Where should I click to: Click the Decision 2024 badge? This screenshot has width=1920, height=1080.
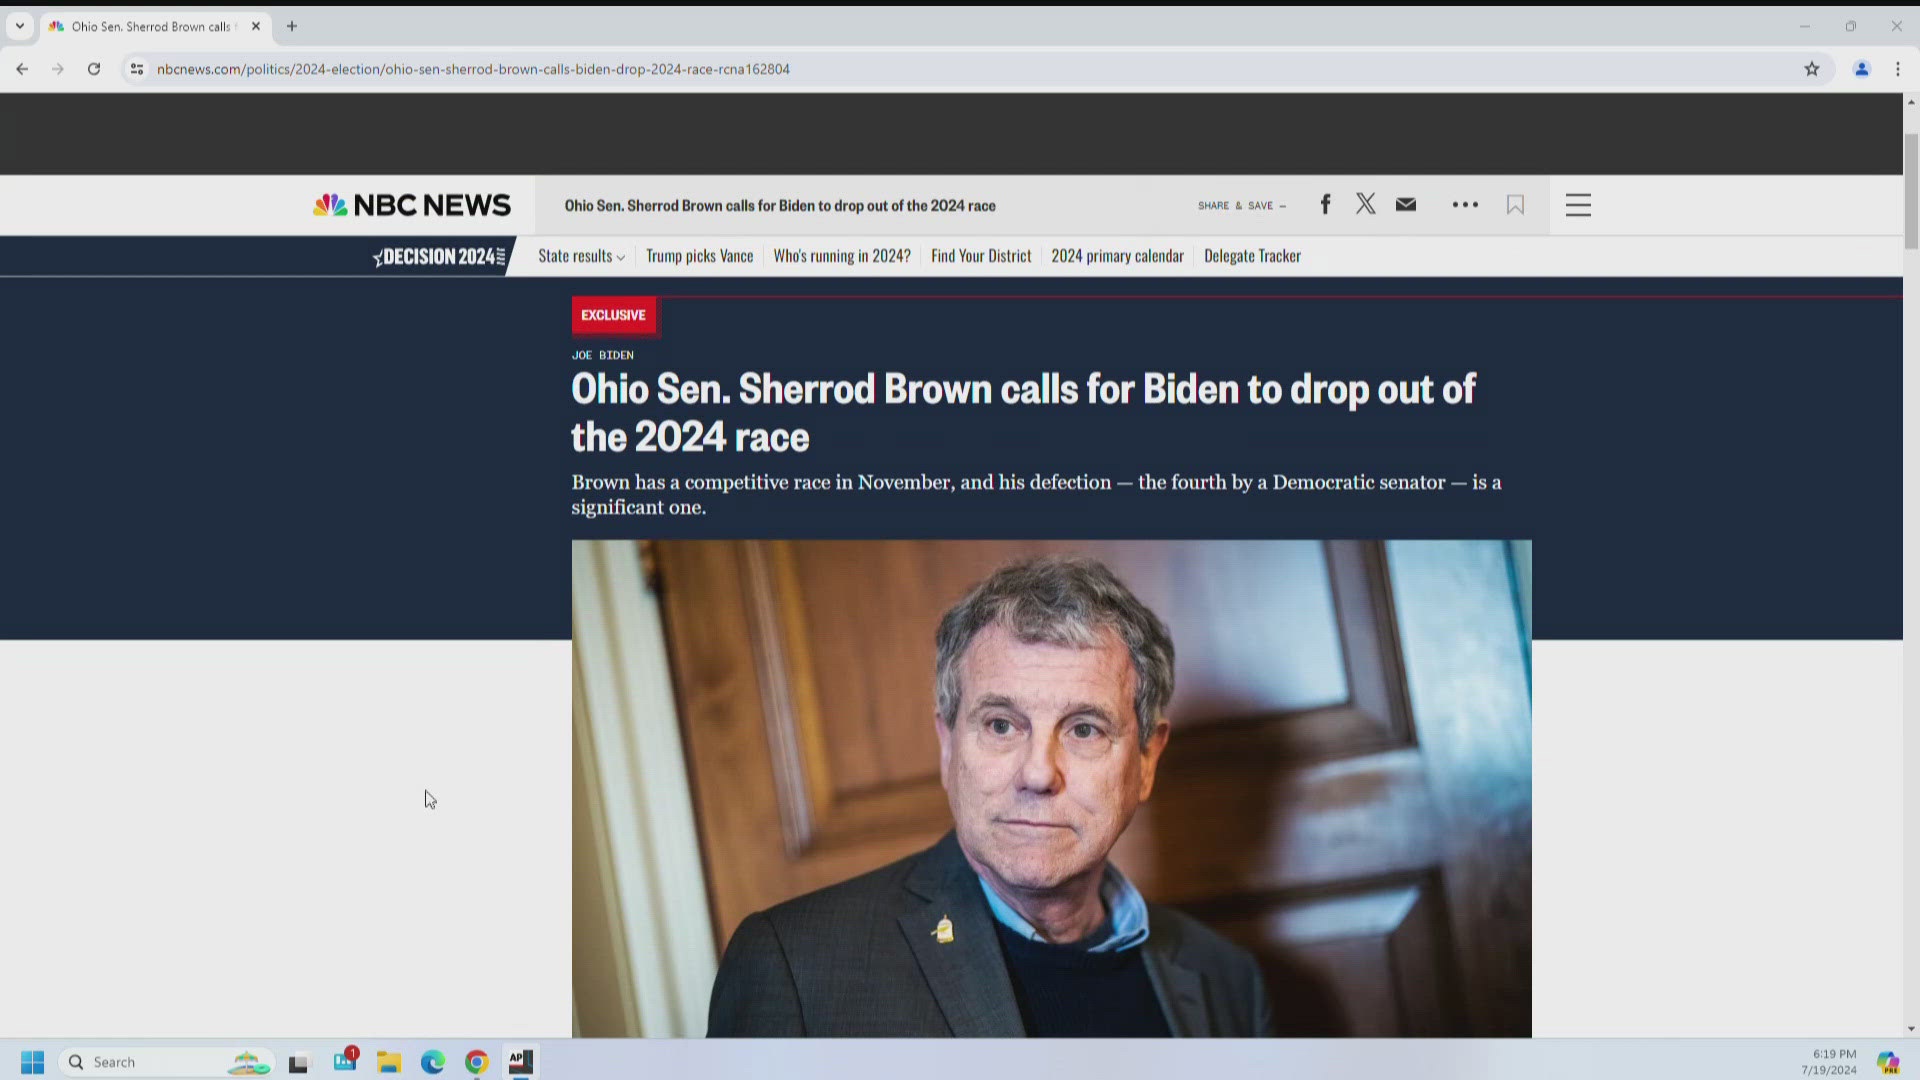pos(437,256)
